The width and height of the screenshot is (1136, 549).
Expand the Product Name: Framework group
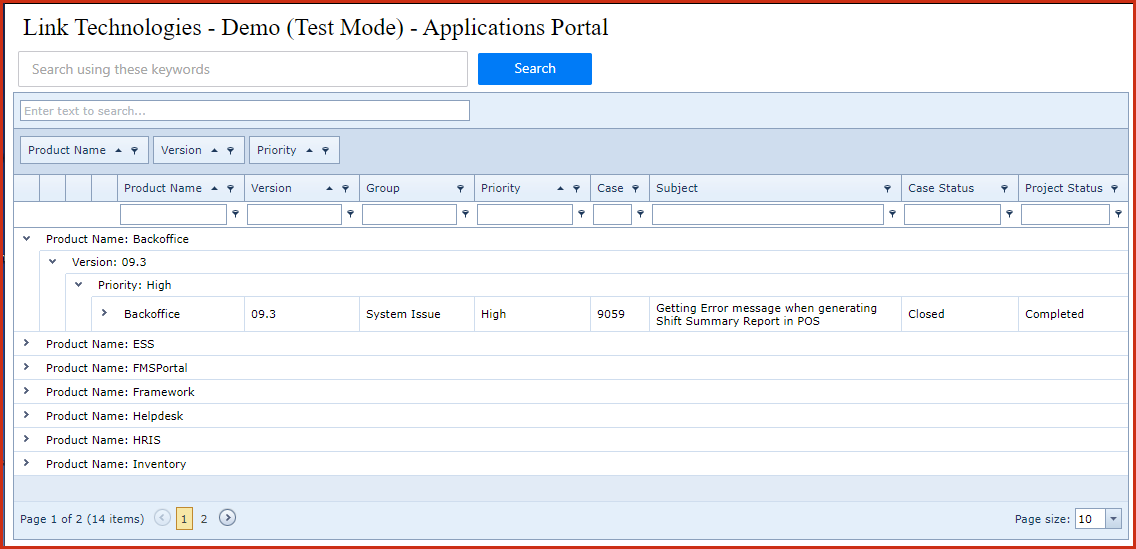pyautogui.click(x=27, y=391)
